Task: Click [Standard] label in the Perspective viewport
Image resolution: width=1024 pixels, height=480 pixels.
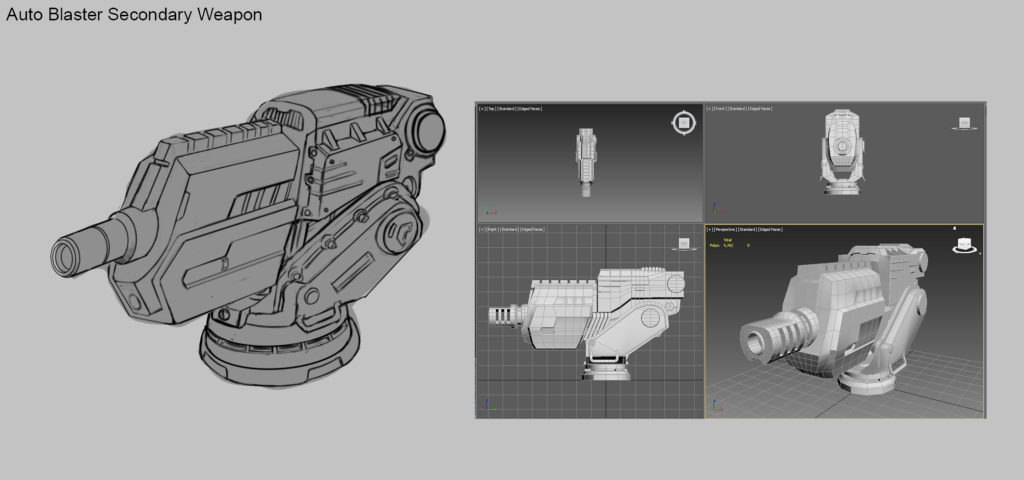Action: (746, 229)
